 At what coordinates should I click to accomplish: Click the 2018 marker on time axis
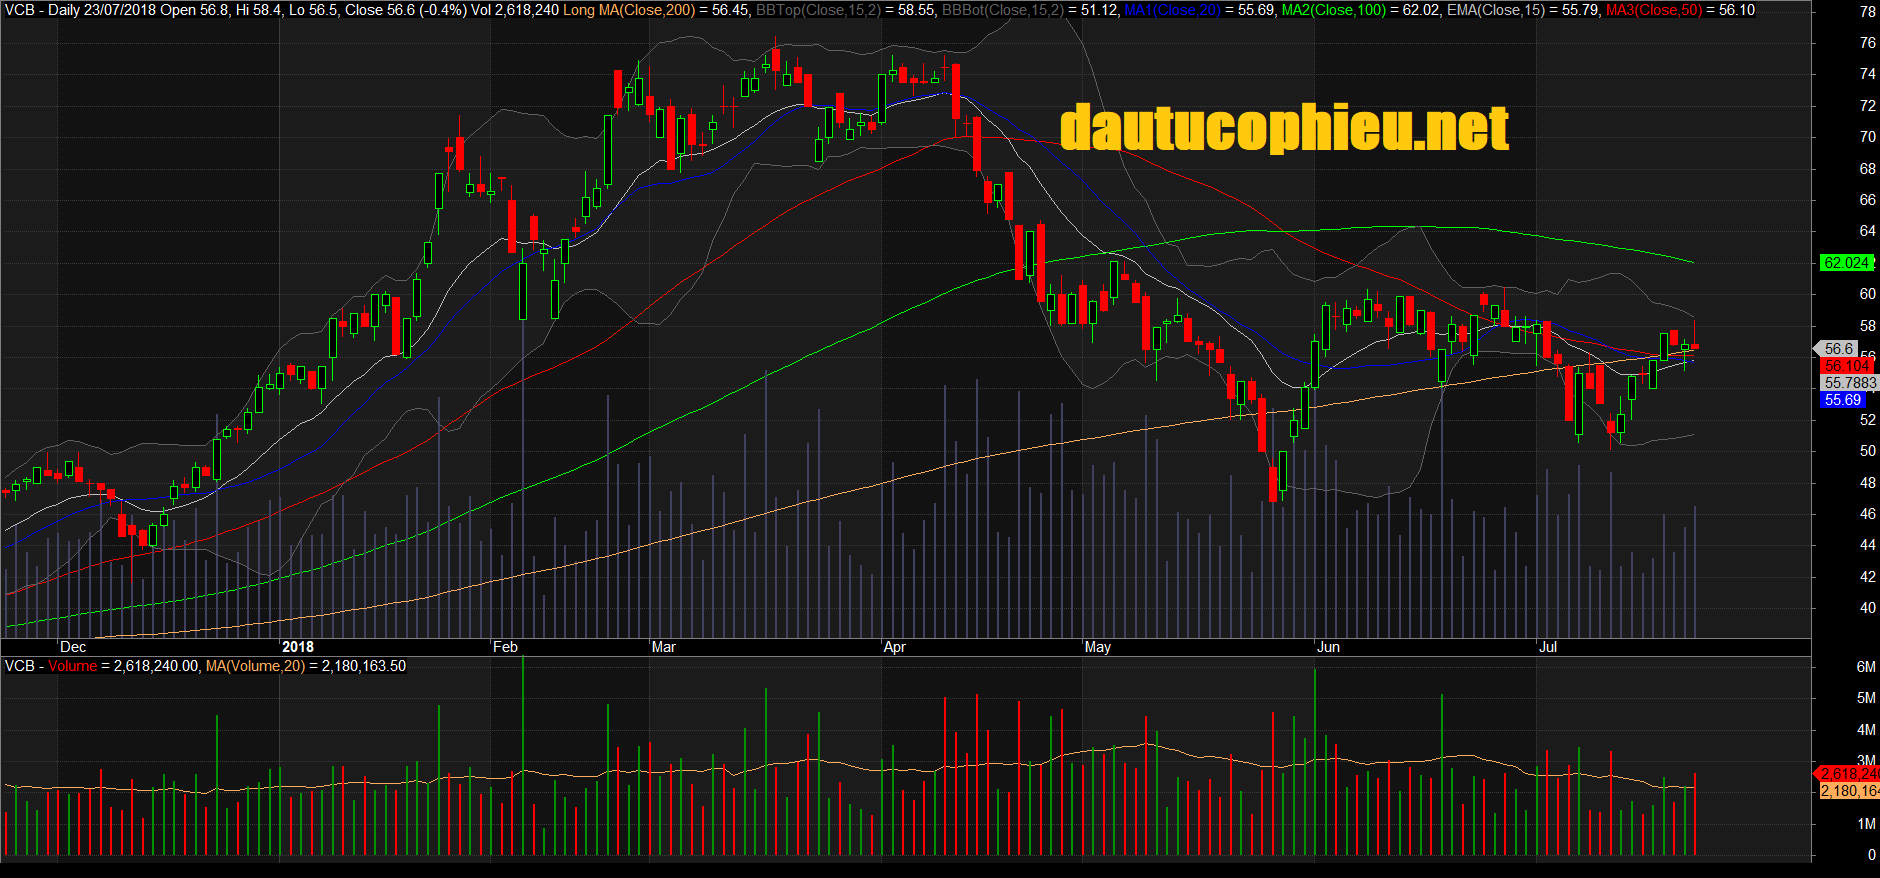[297, 647]
